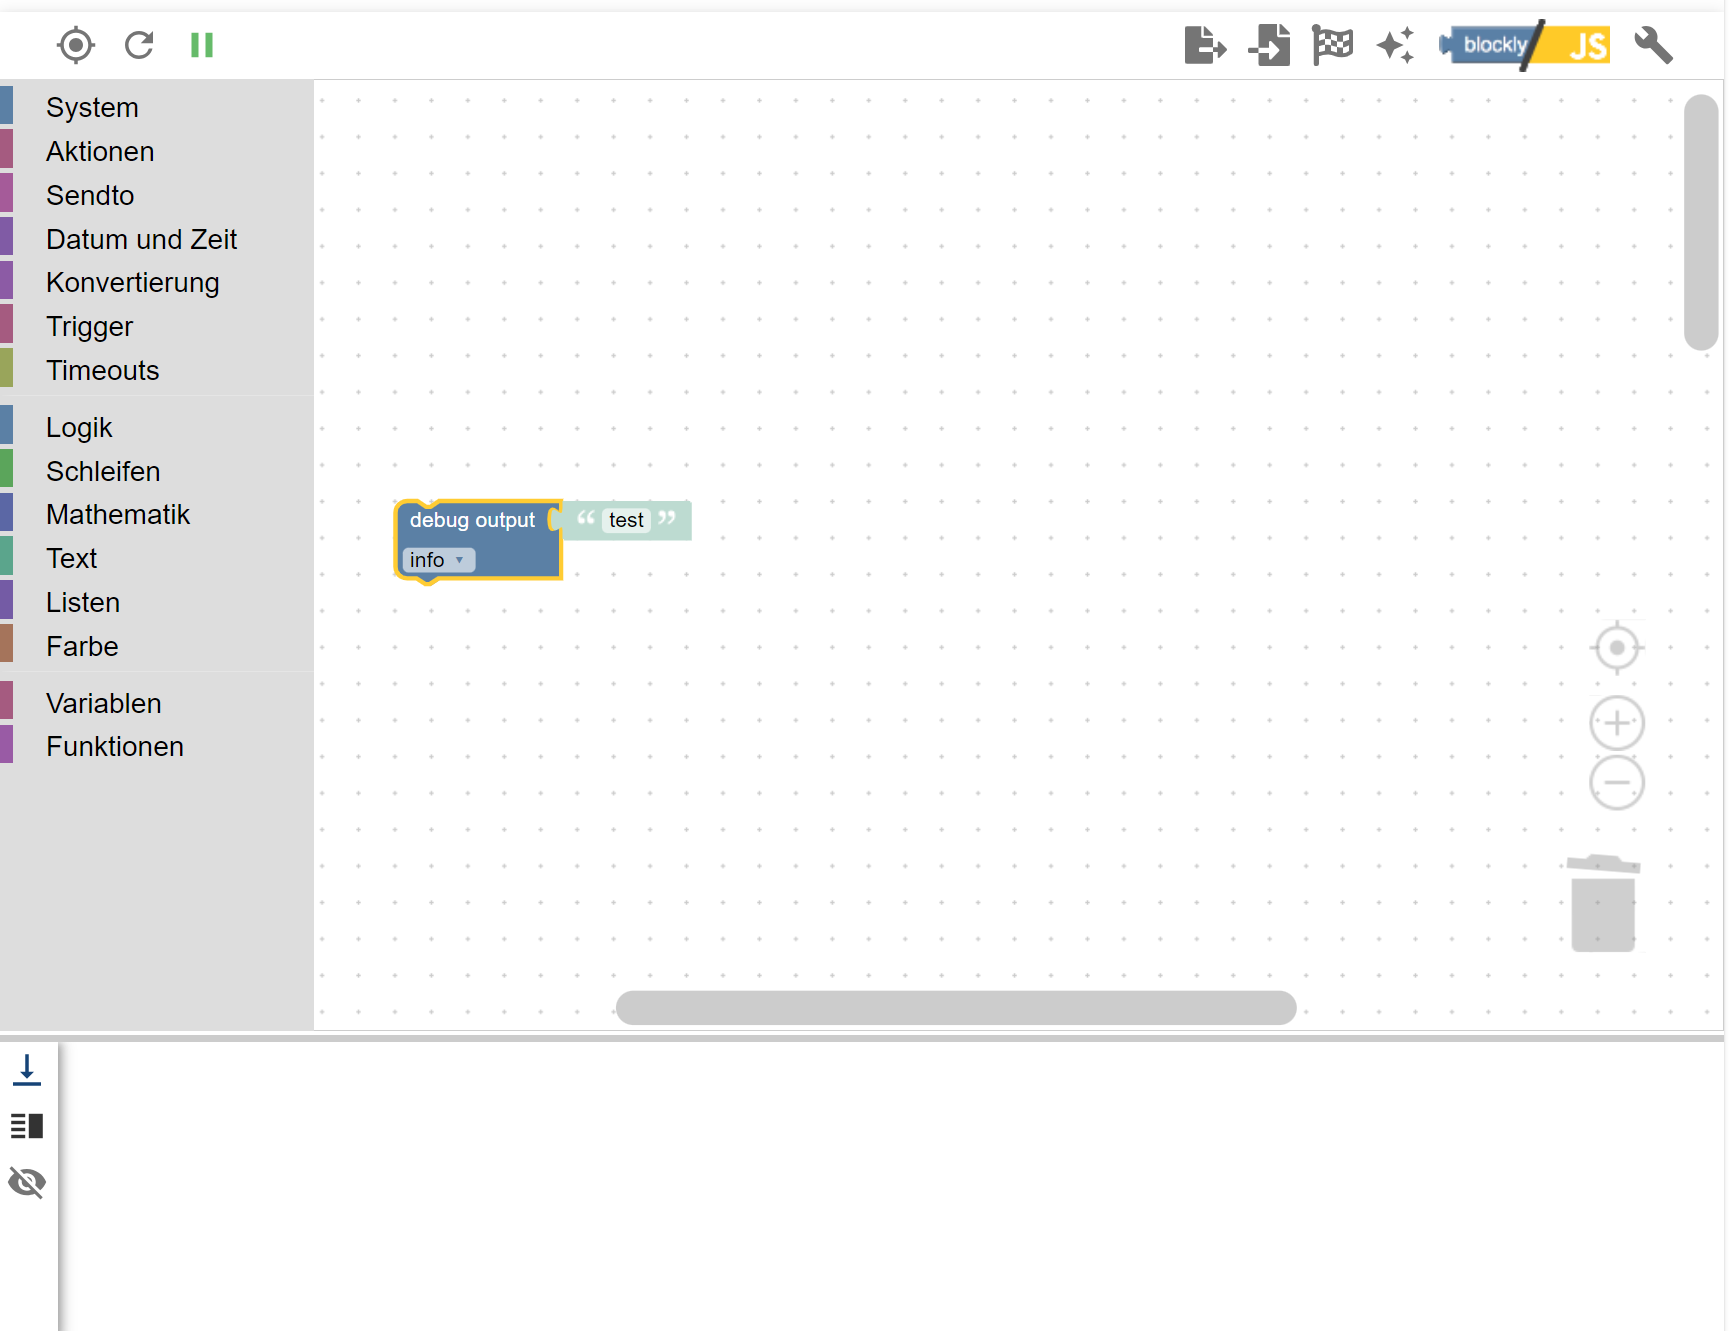
Task: Open the Mathematik block category
Action: click(x=157, y=515)
